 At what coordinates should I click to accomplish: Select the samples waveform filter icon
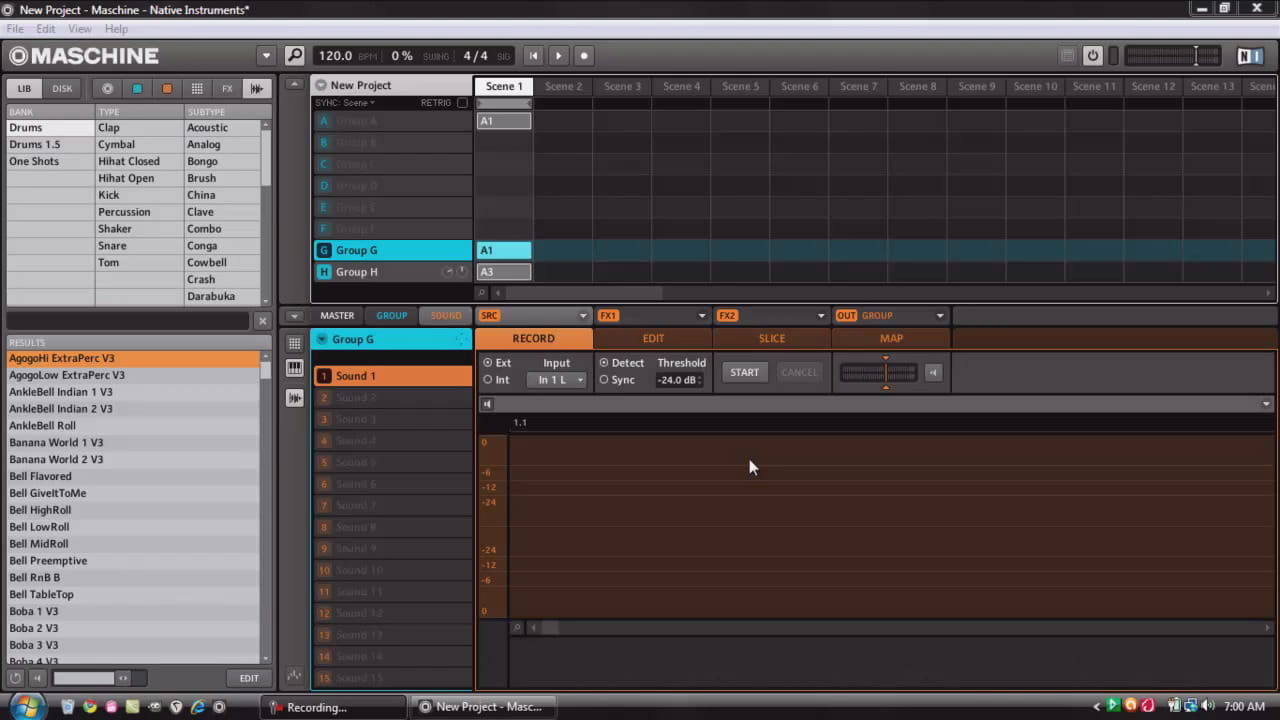(x=257, y=88)
